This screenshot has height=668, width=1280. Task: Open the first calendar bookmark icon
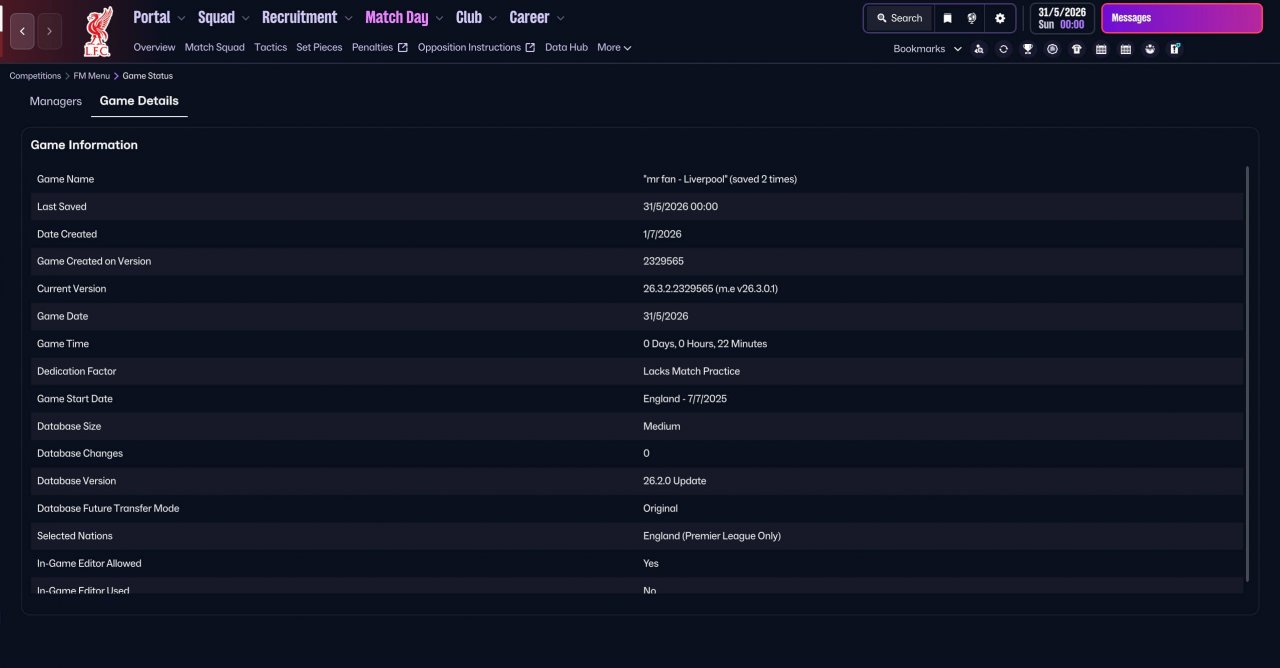click(1101, 49)
